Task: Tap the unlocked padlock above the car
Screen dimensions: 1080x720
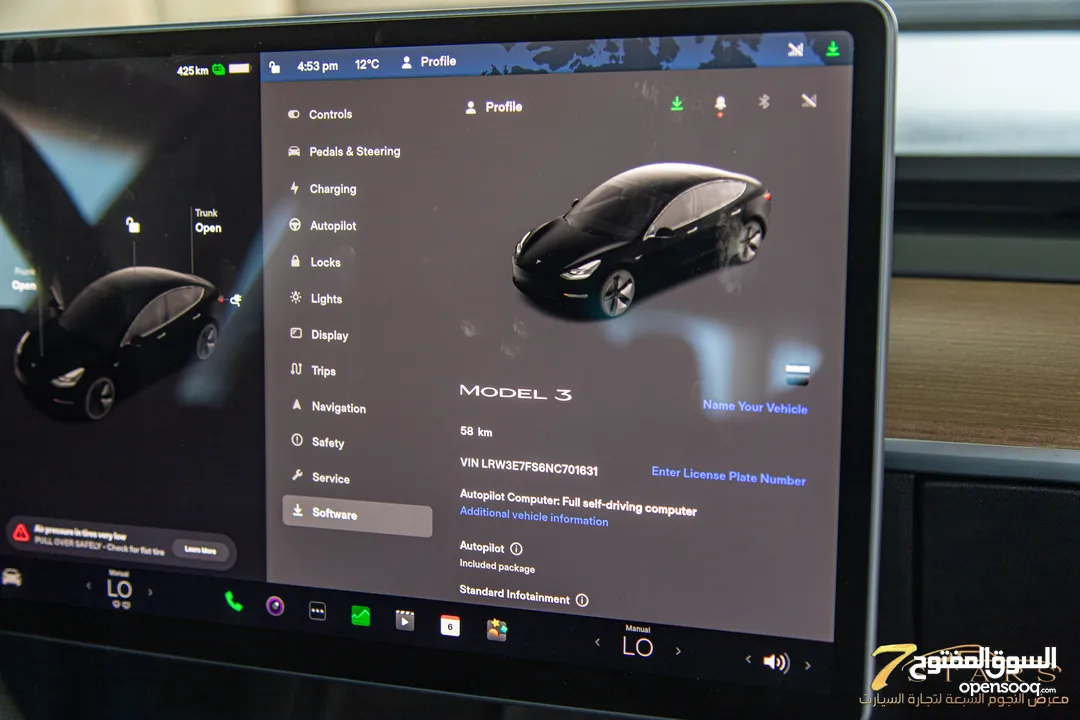Action: point(133,225)
